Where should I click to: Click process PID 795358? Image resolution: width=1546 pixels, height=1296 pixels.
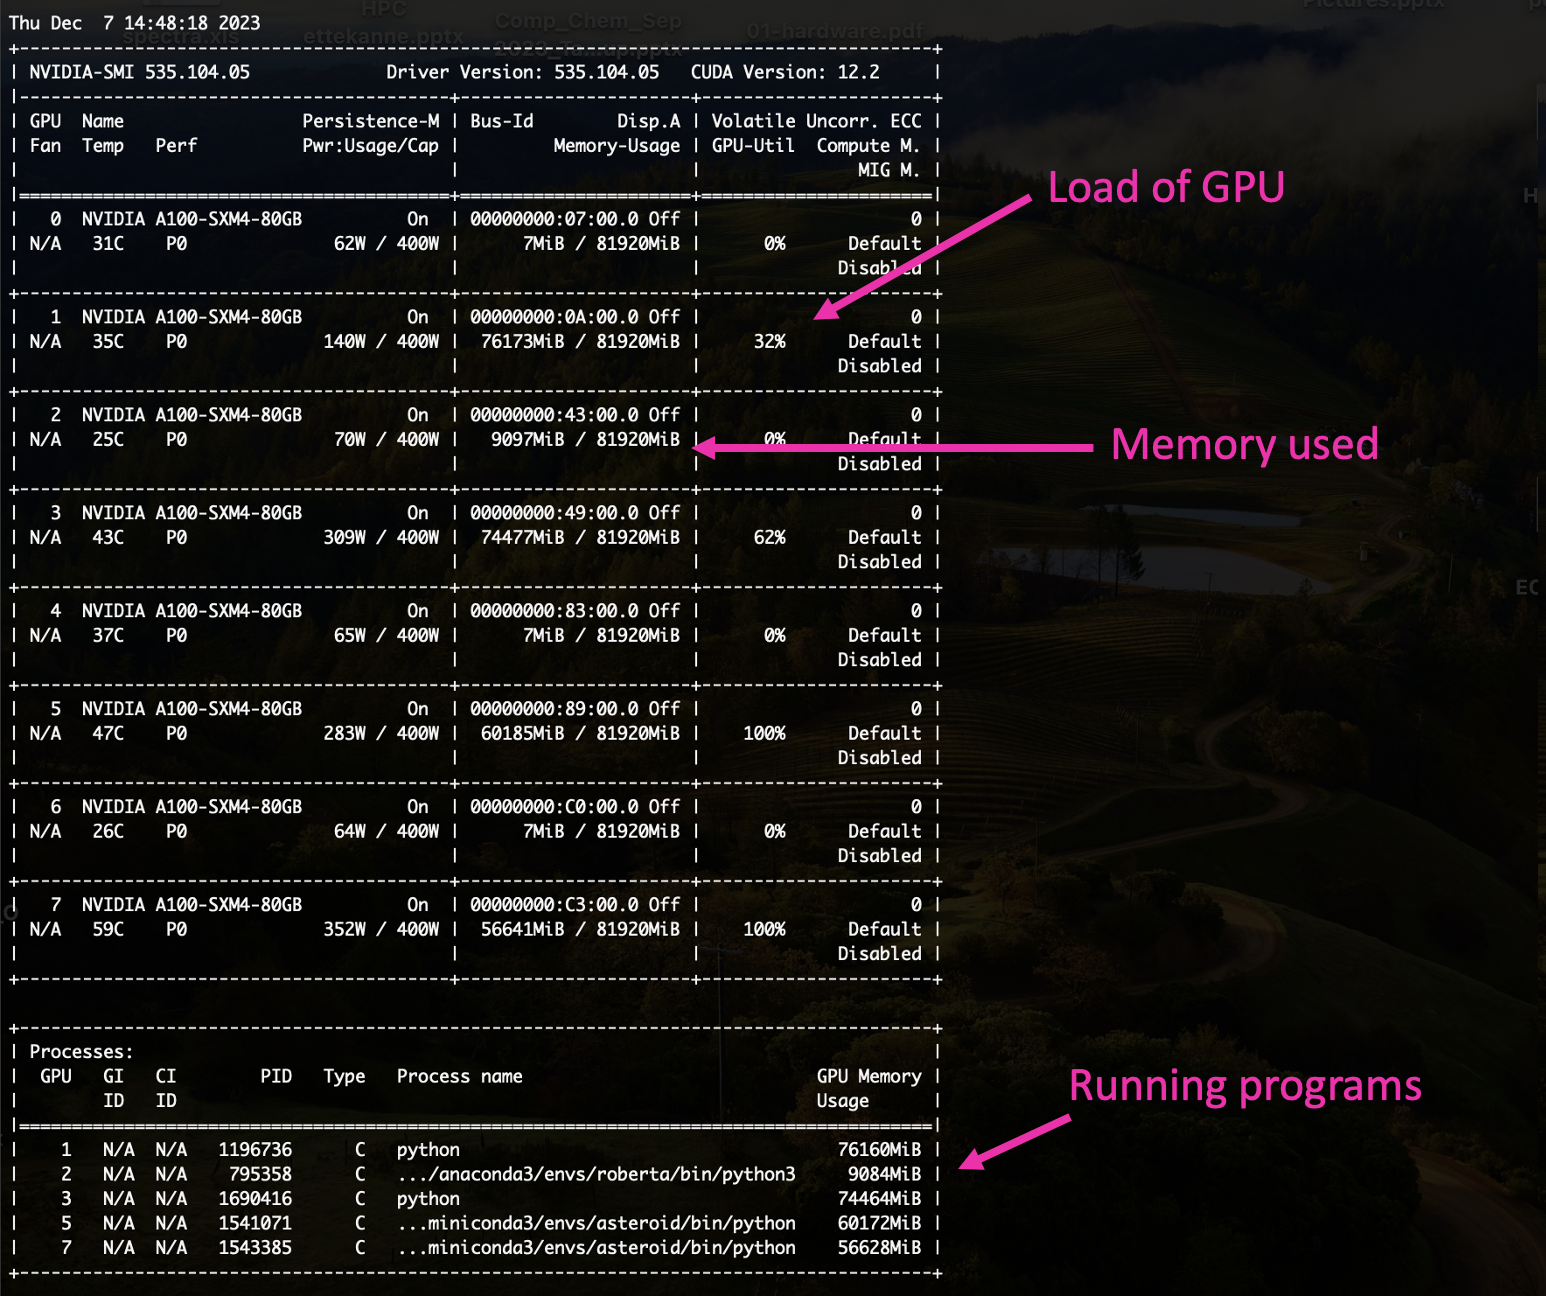(x=260, y=1174)
